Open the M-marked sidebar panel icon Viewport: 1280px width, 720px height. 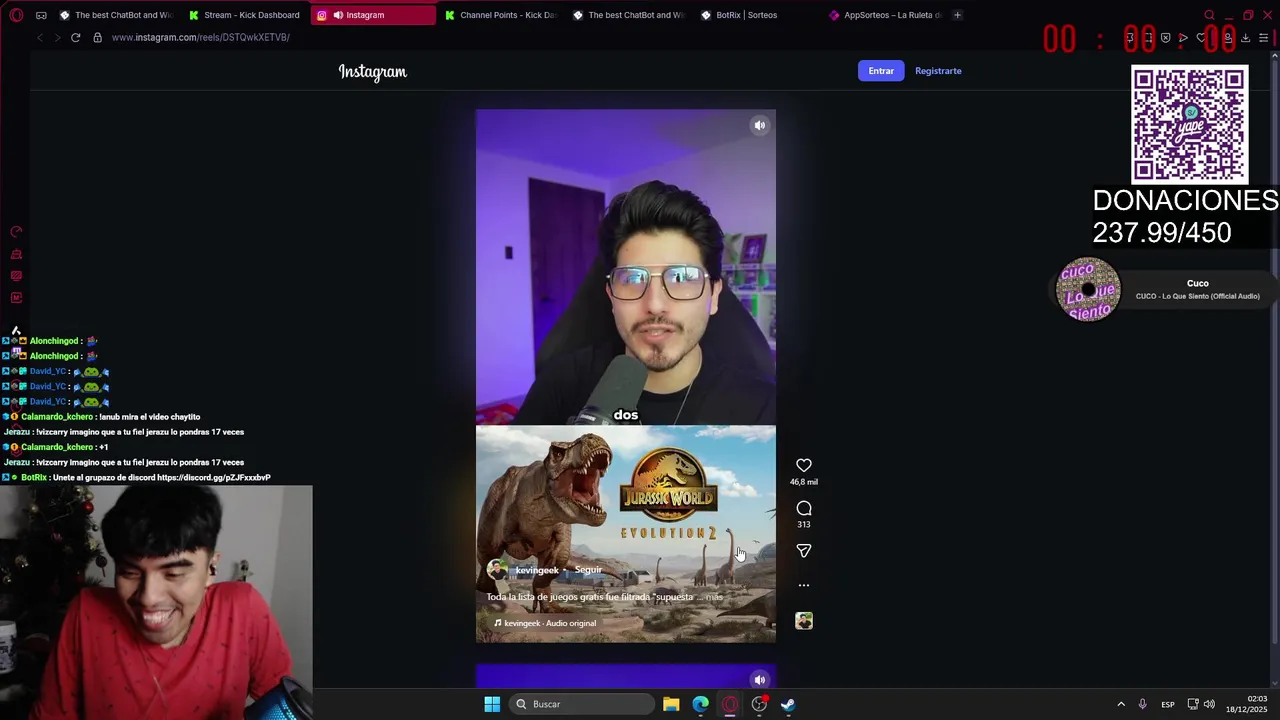point(16,298)
